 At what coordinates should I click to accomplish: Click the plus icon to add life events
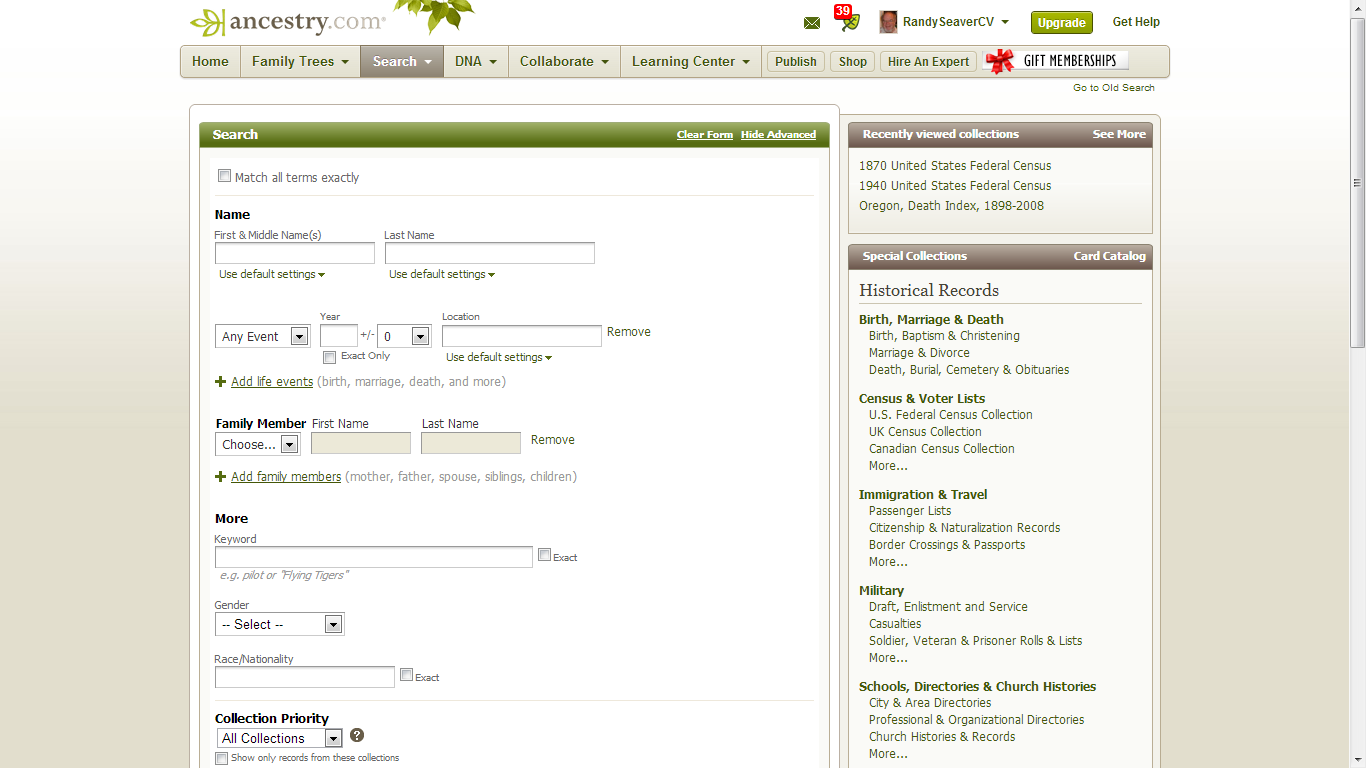[221, 381]
